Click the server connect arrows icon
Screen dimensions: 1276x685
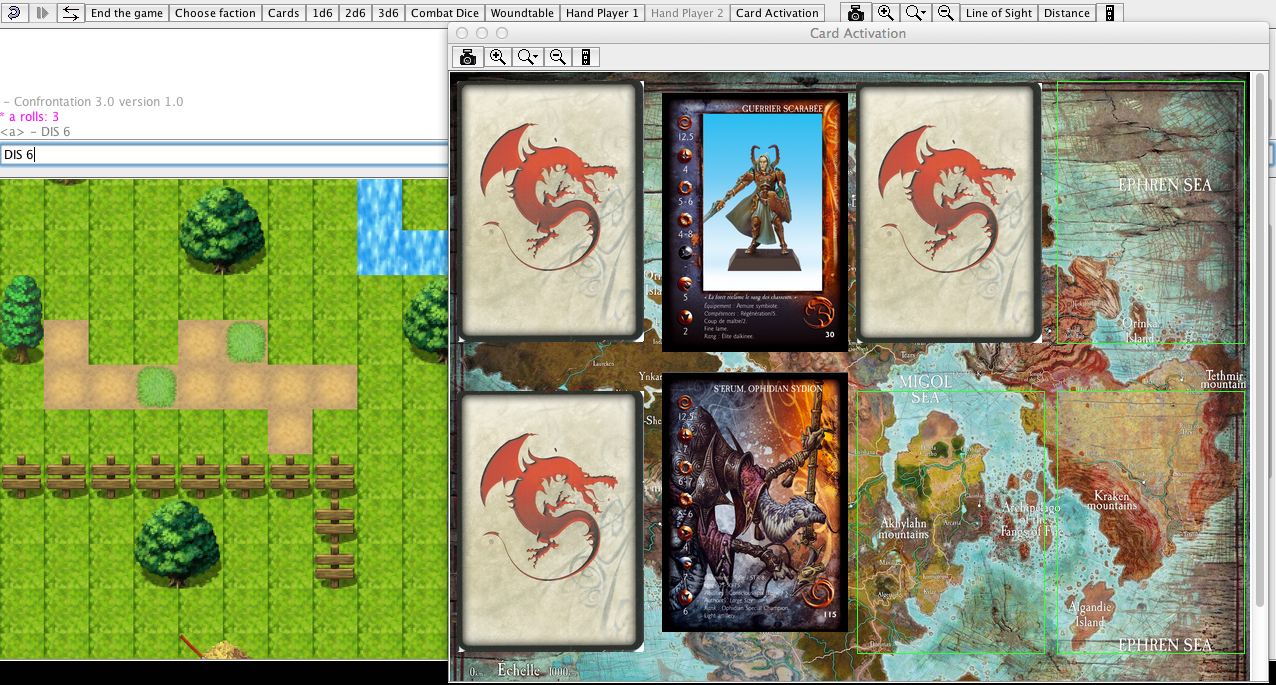(x=70, y=13)
